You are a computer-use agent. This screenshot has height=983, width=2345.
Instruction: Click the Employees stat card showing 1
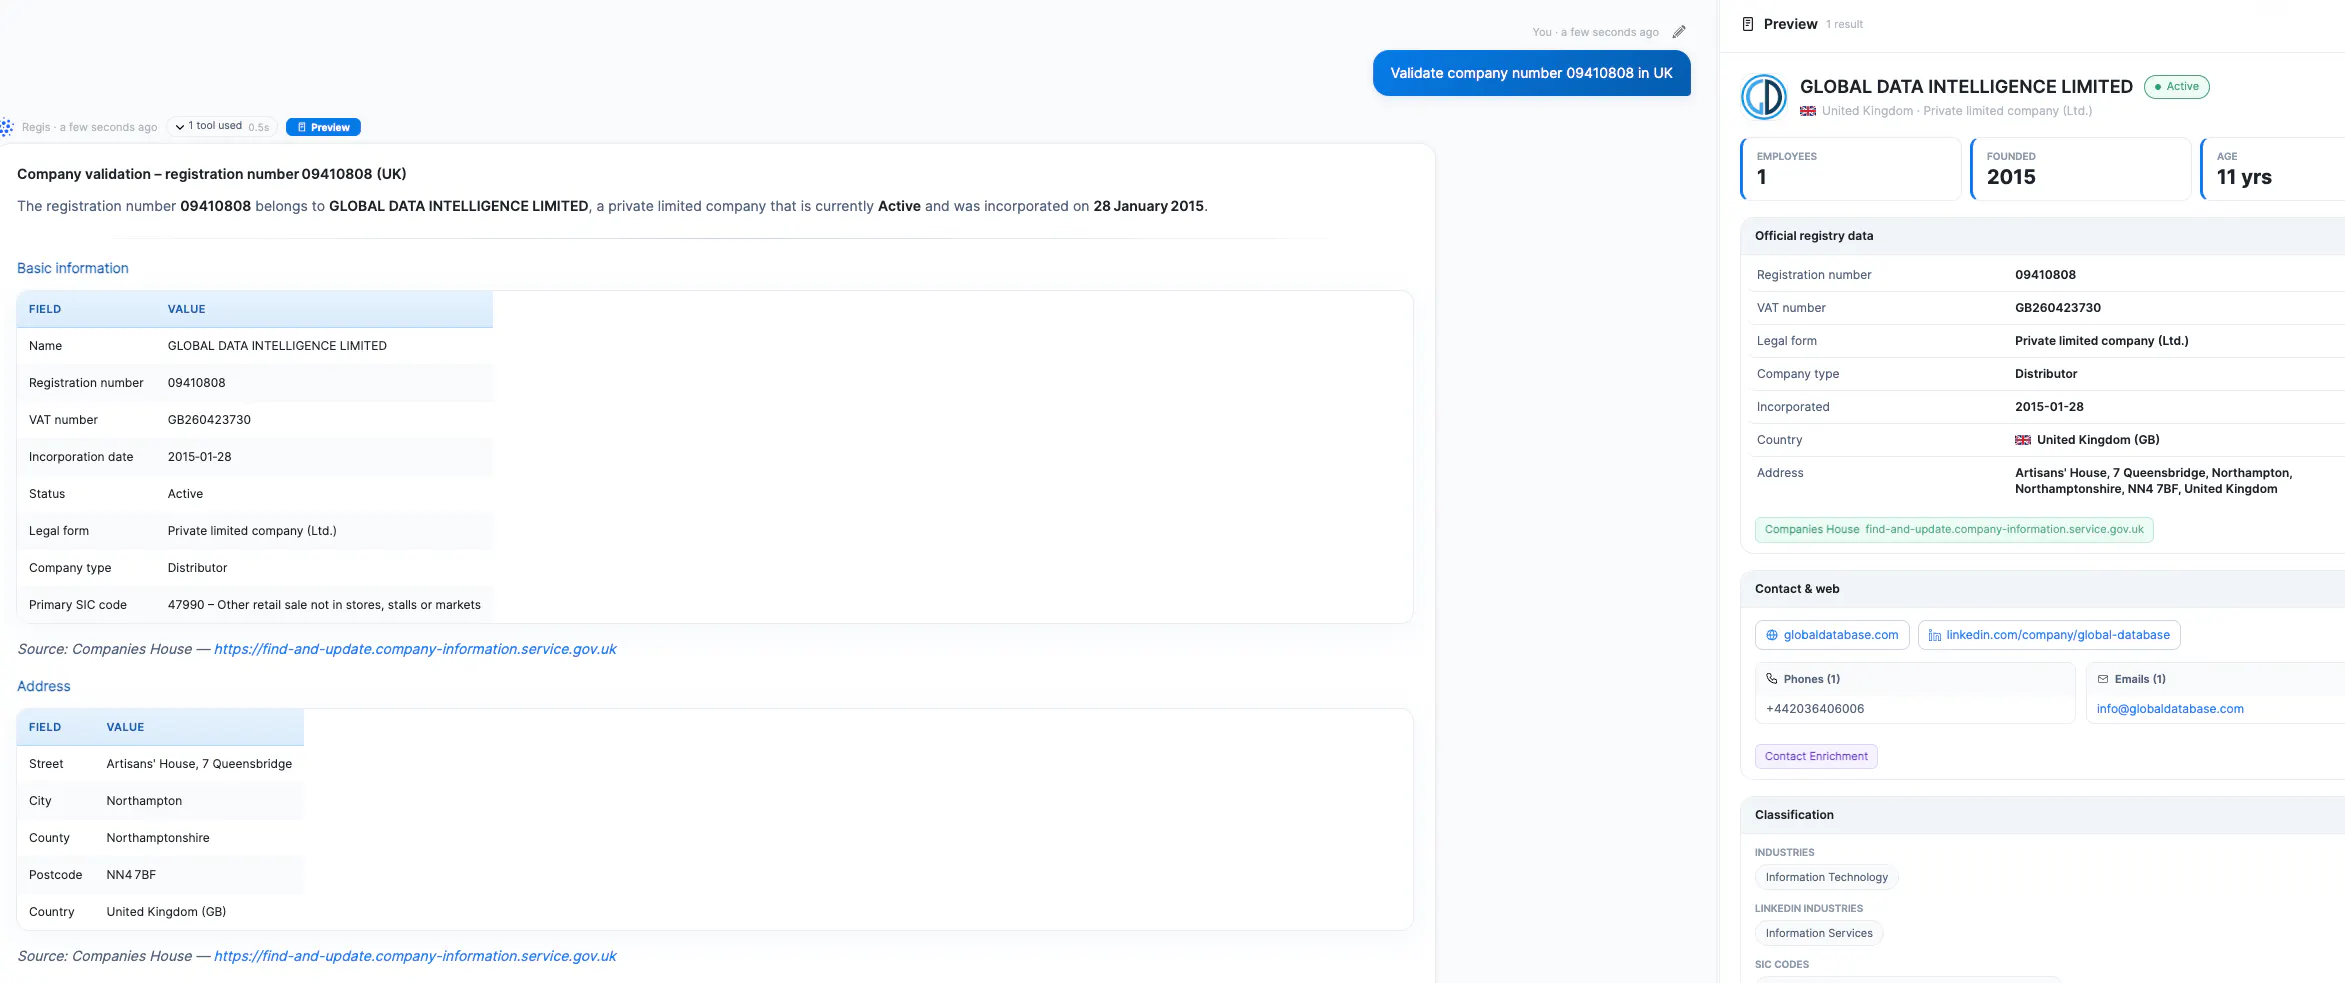click(x=1851, y=169)
